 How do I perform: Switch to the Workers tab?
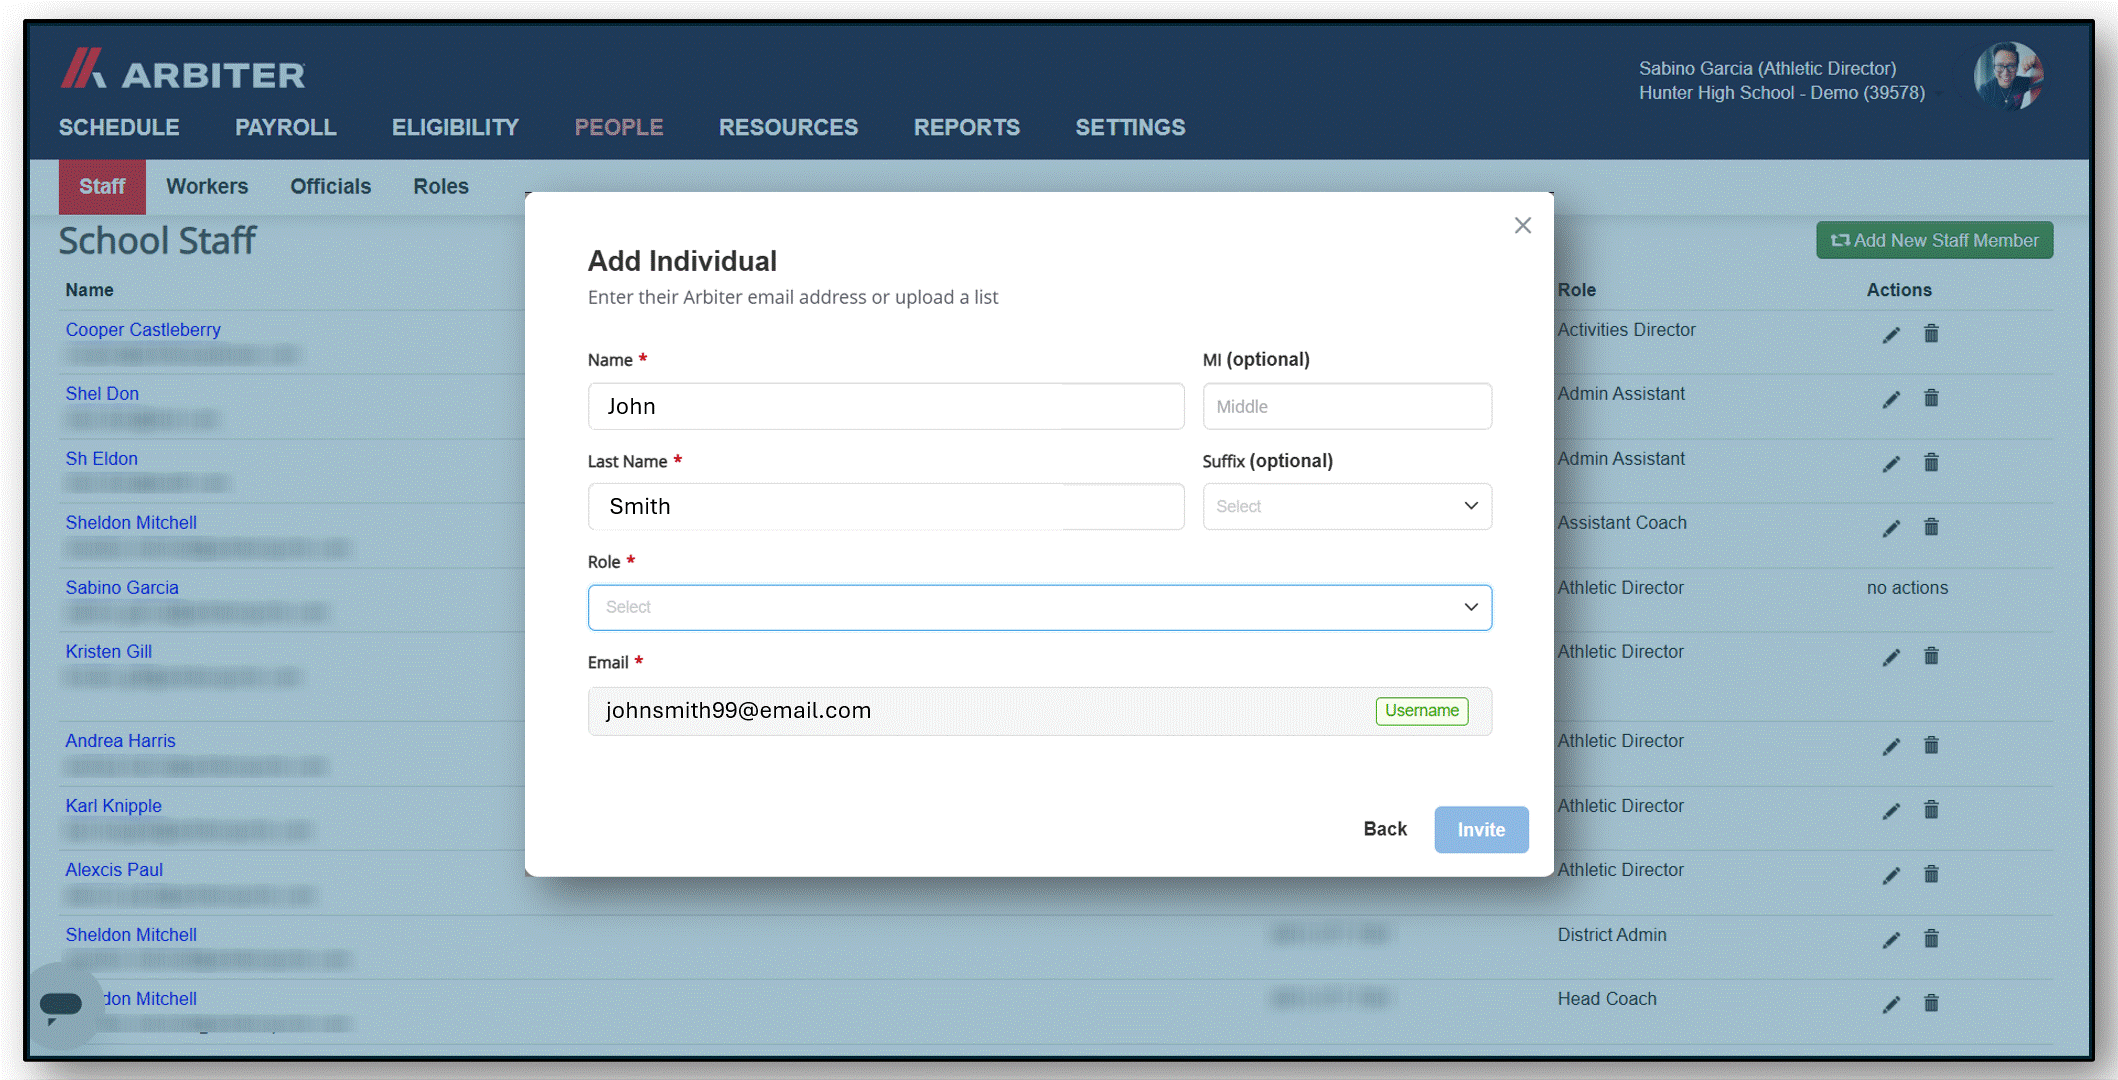207,187
